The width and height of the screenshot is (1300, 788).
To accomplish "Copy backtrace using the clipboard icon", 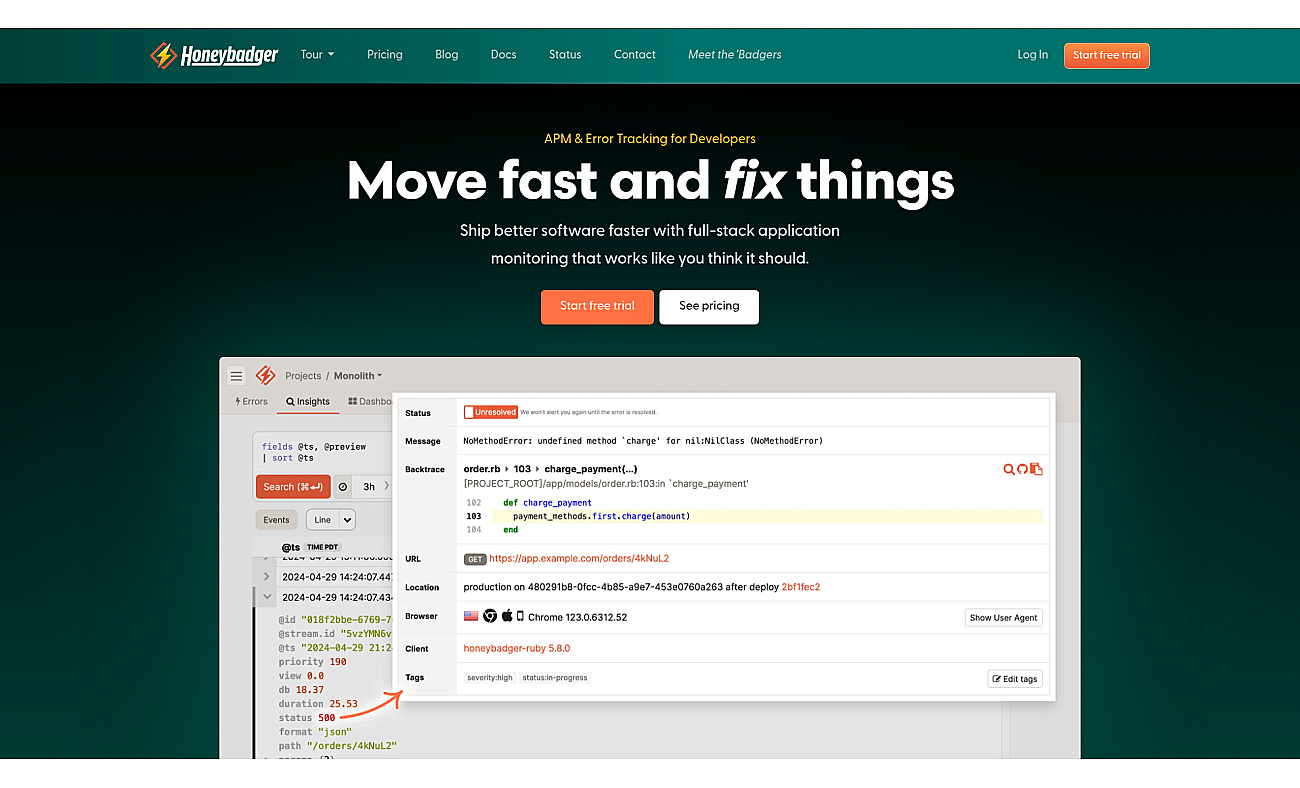I will 1036,469.
